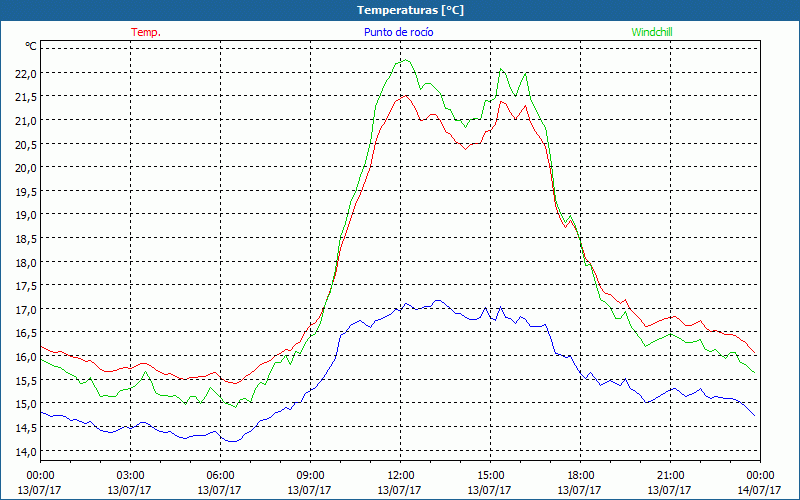Select the 03:00 time axis label
Screen dimensions: 800x500
(x=130, y=475)
